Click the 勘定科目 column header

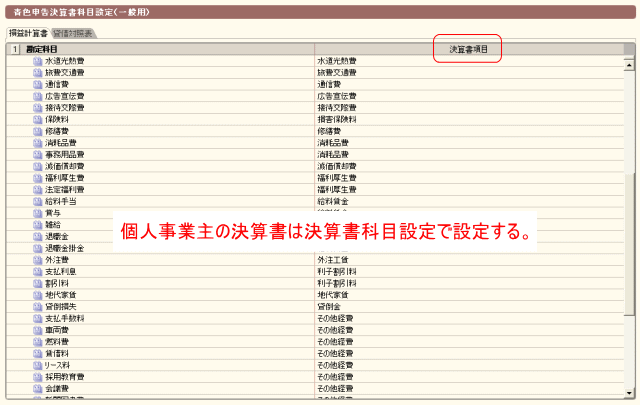pyautogui.click(x=42, y=49)
